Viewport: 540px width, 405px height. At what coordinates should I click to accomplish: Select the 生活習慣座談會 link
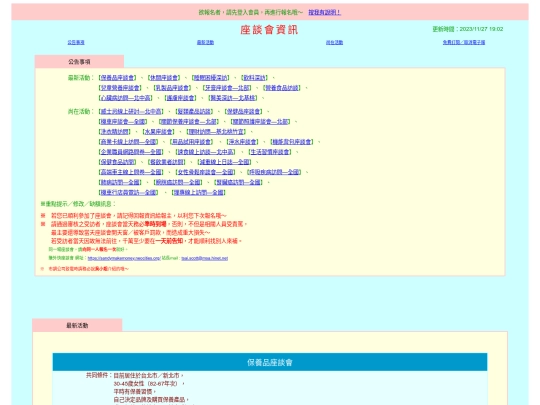270,152
